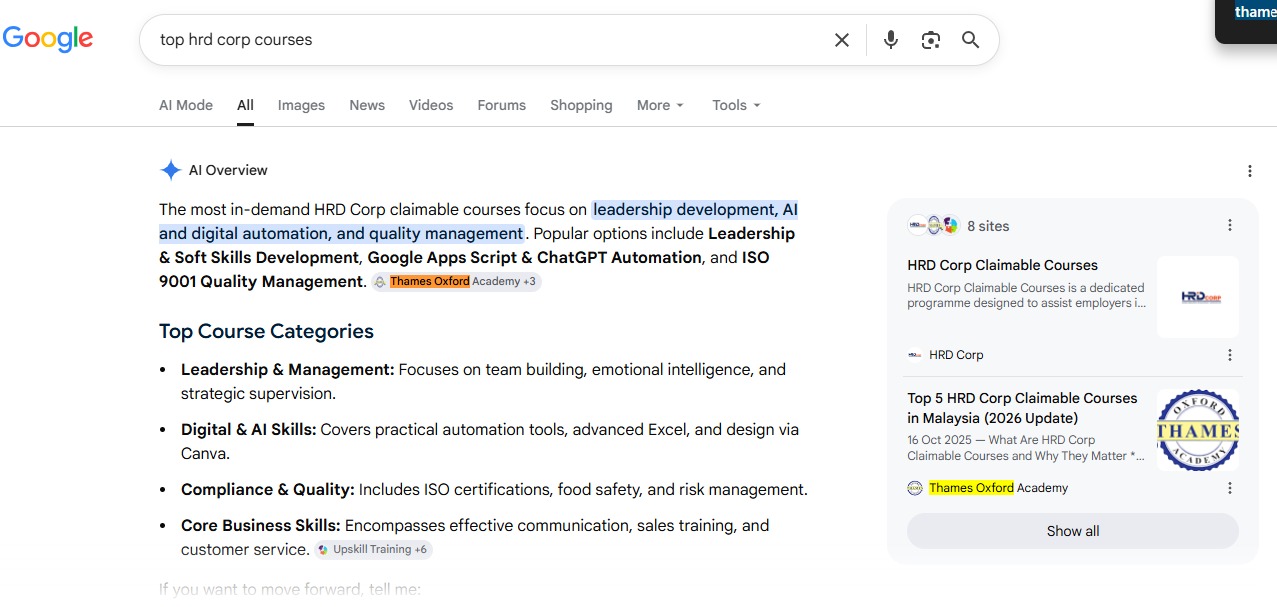
Task: Switch to News tab
Action: [x=367, y=105]
